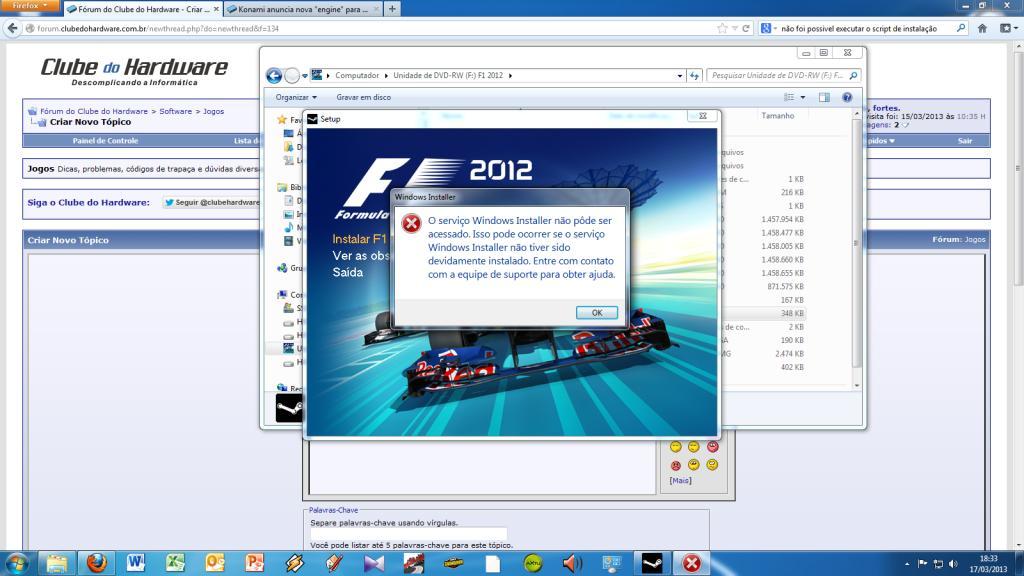Open the Organizar menu in Explorer
The width and height of the screenshot is (1024, 576).
(296, 97)
